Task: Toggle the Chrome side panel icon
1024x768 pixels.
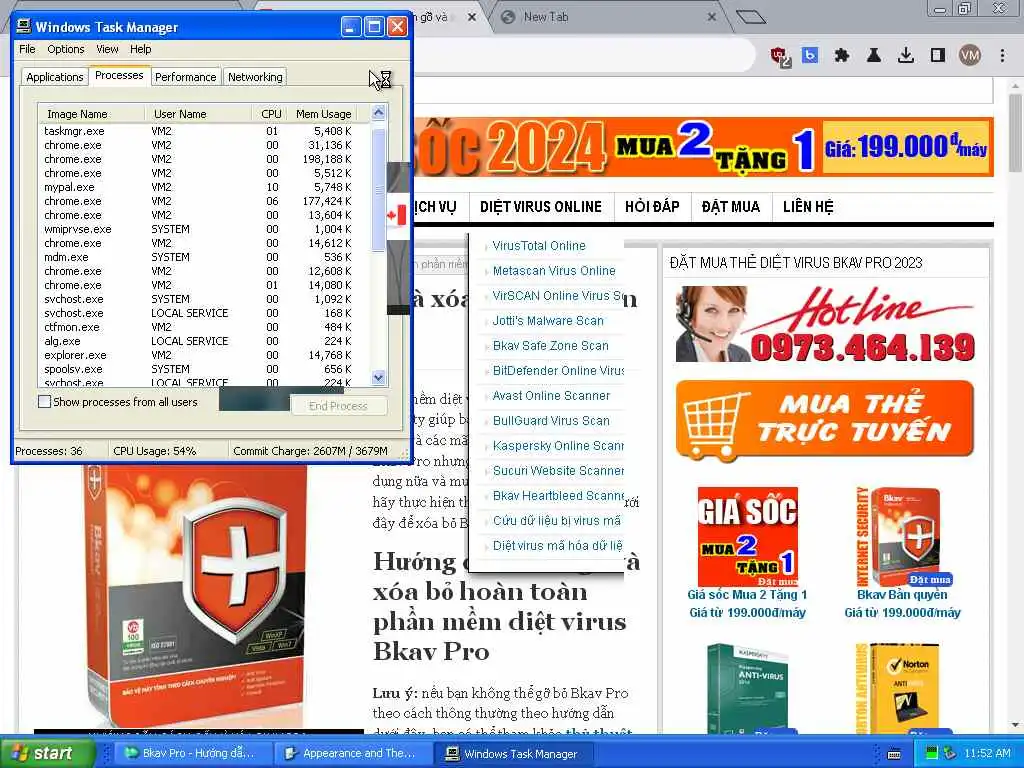Action: pos(938,56)
